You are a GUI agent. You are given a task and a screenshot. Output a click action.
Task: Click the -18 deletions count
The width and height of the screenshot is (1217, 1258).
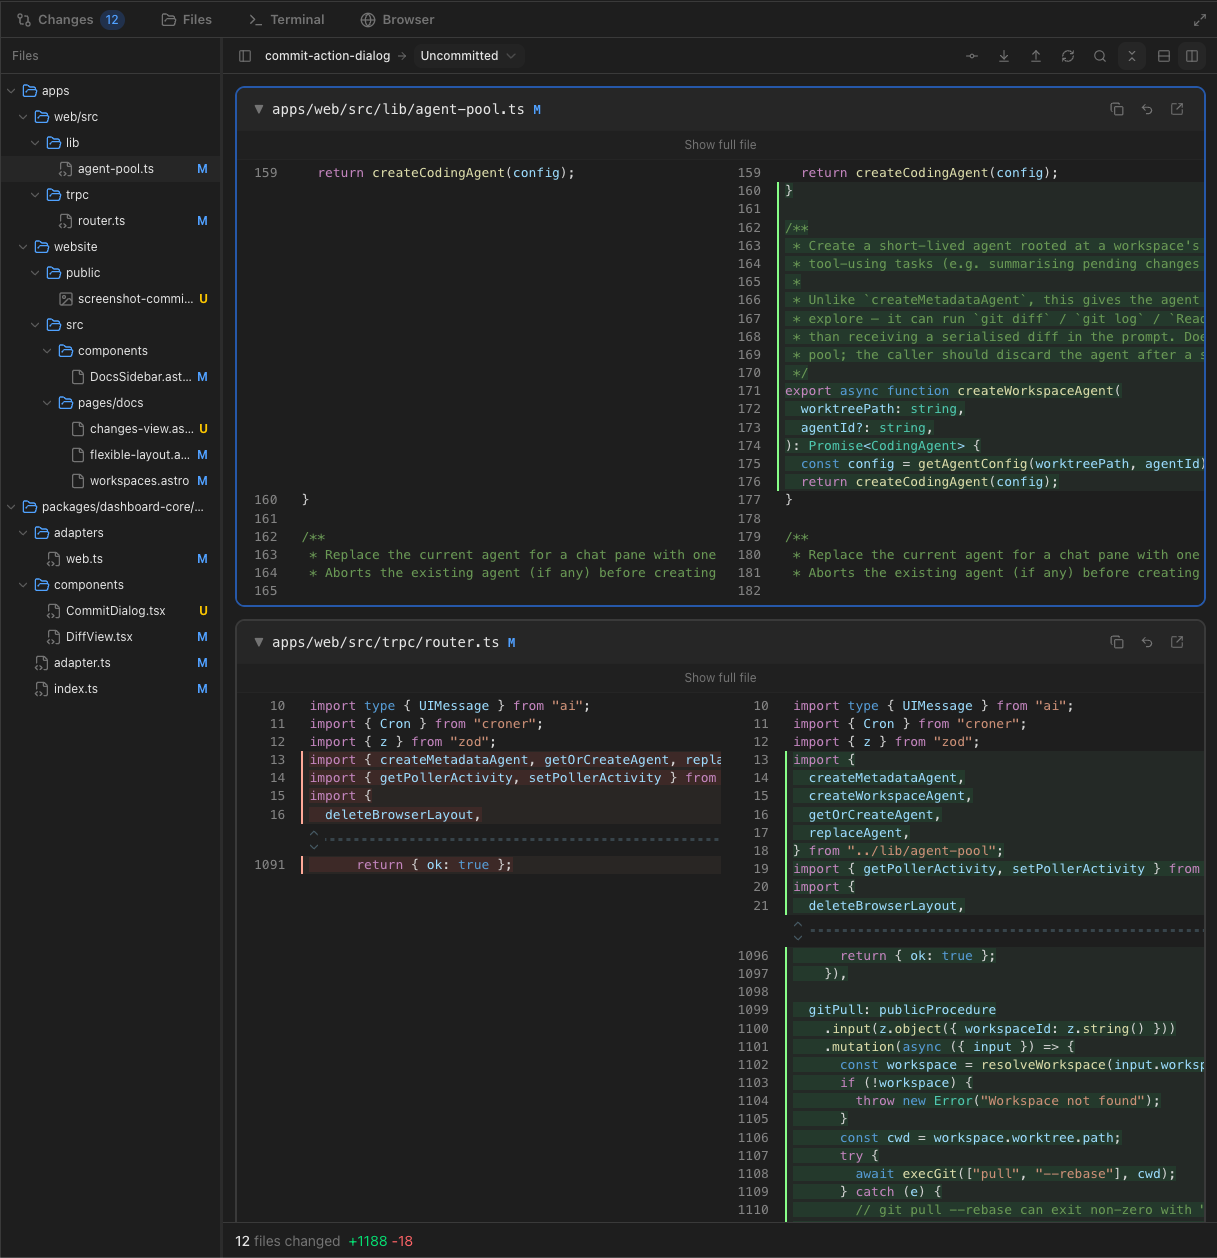[x=402, y=1241]
